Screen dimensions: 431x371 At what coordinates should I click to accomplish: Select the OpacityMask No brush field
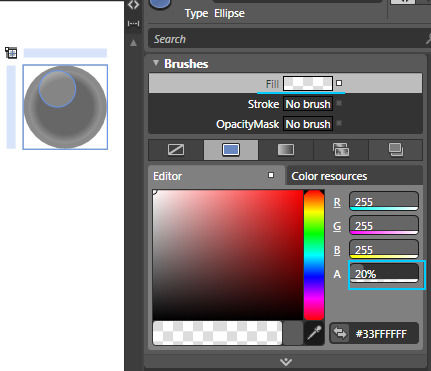(308, 124)
